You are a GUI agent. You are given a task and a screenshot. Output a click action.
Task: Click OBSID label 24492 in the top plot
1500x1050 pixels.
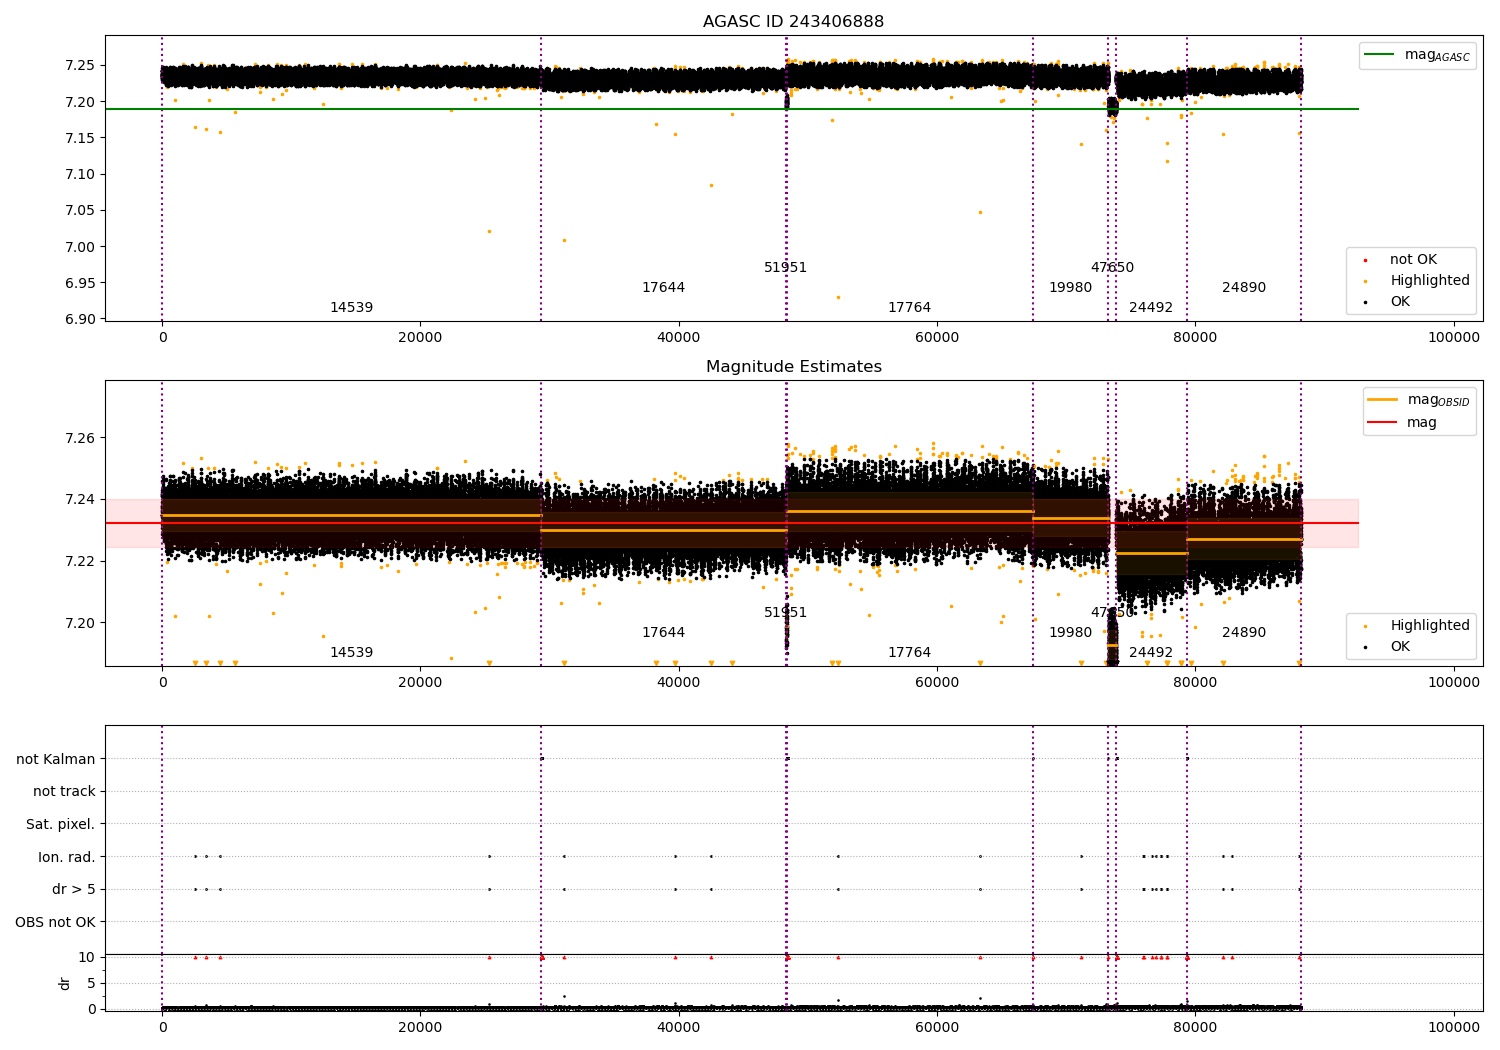[1151, 308]
